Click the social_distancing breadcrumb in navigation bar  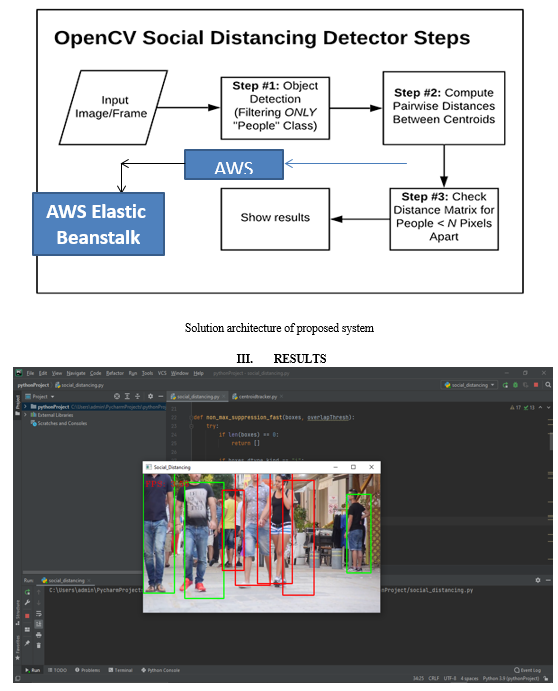tap(79, 385)
